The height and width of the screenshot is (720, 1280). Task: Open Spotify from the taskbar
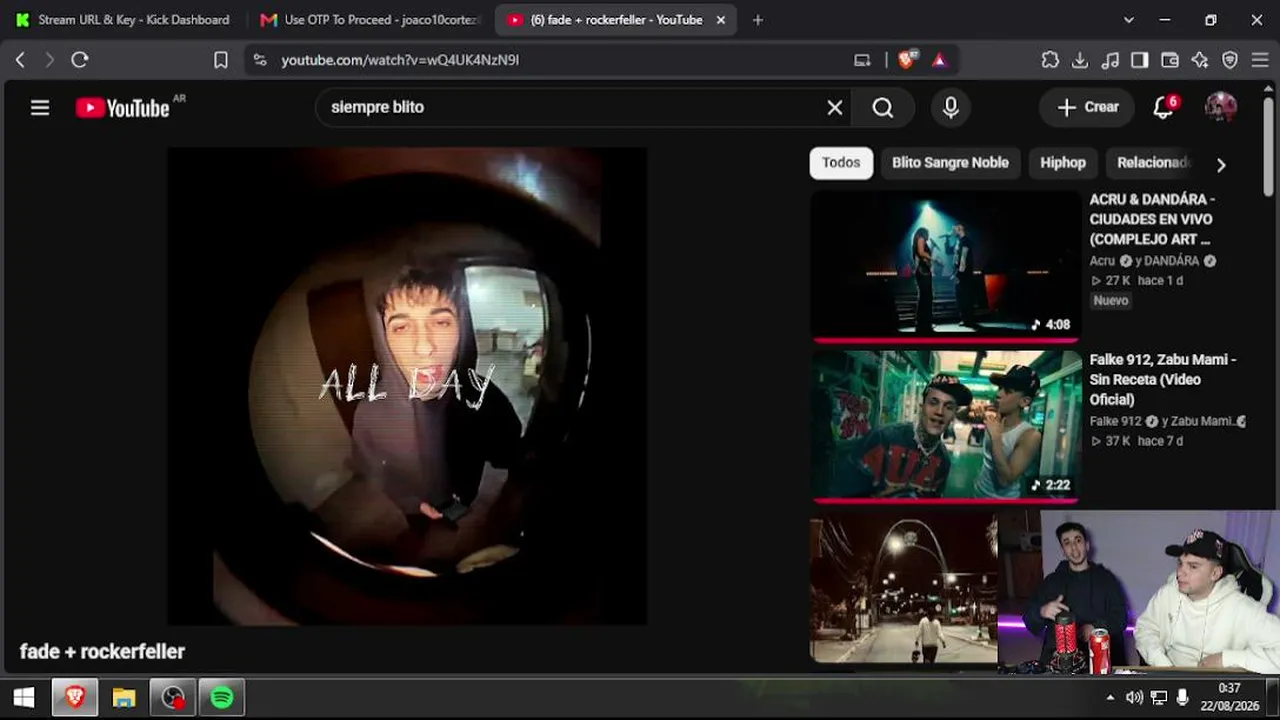[x=222, y=697]
